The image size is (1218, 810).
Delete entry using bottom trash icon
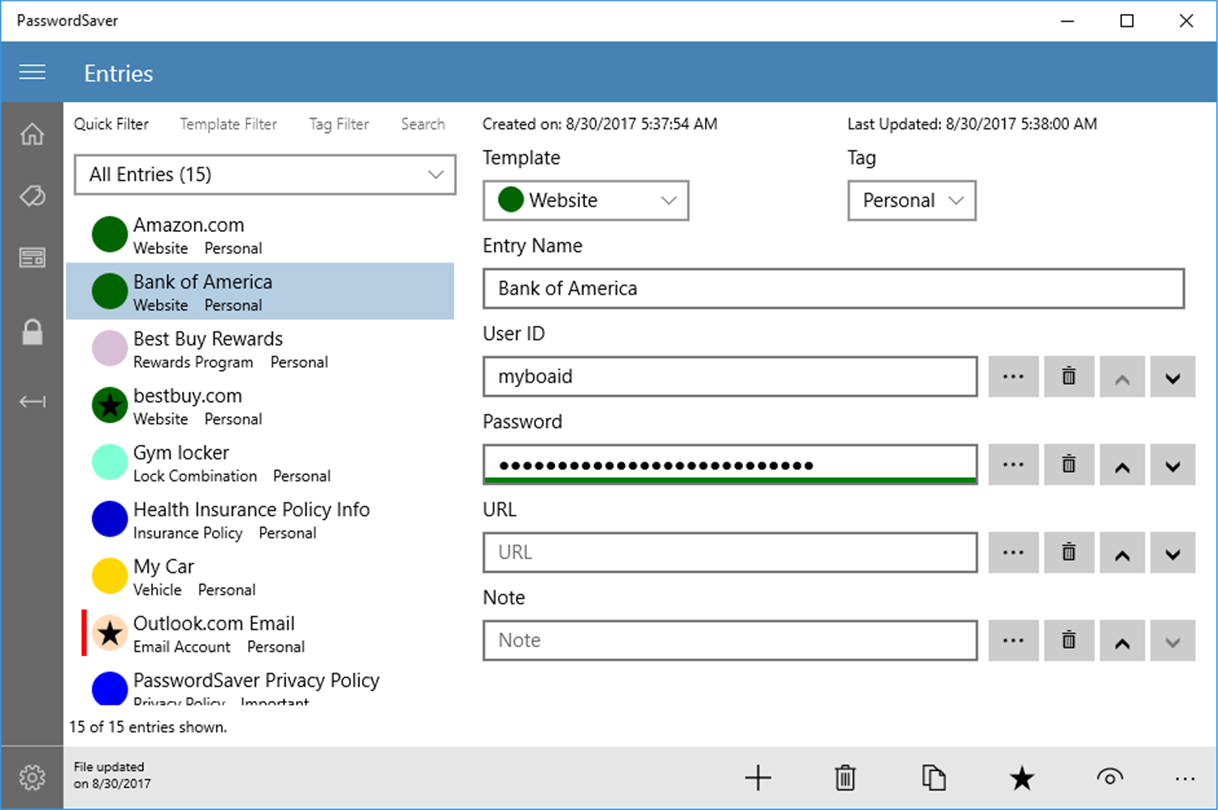[x=845, y=777]
